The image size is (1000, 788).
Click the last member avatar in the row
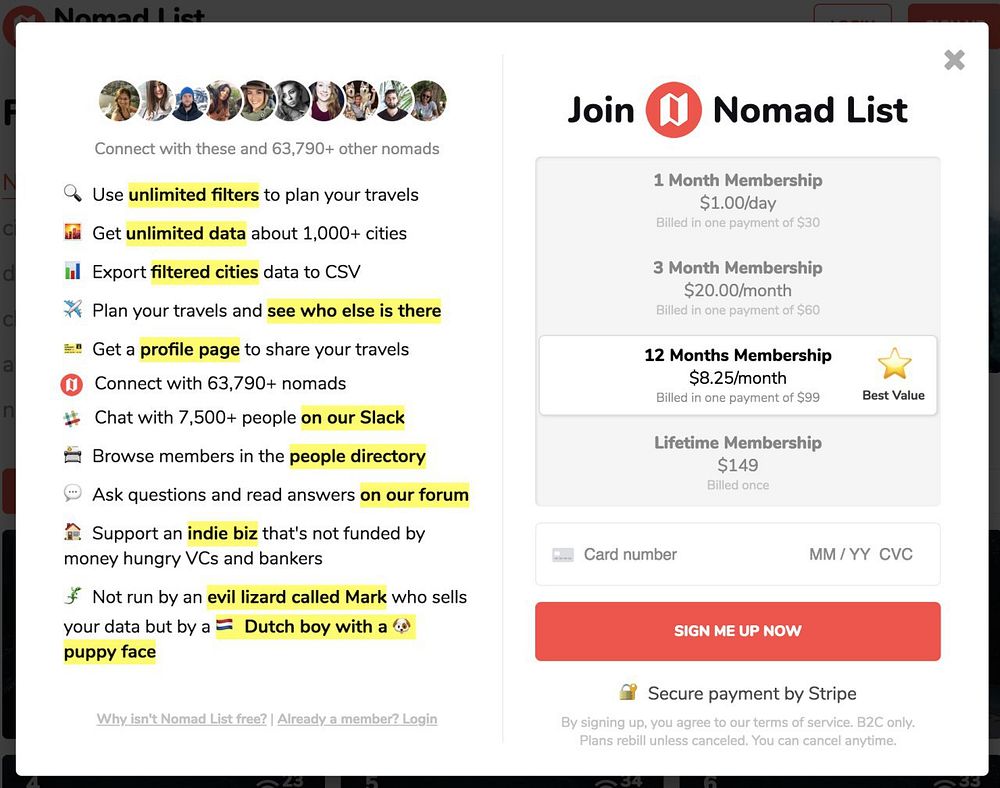[x=427, y=101]
